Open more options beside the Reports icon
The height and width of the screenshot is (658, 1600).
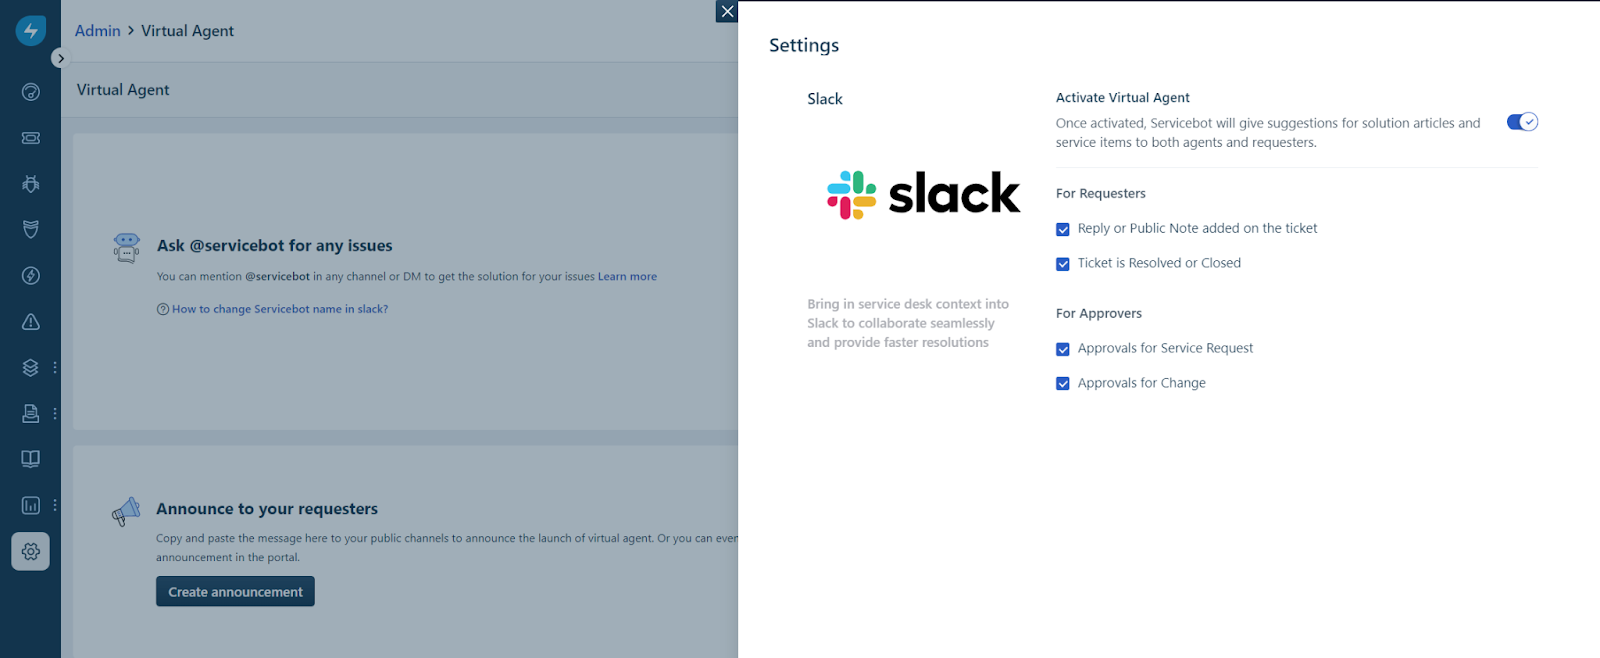tap(55, 505)
